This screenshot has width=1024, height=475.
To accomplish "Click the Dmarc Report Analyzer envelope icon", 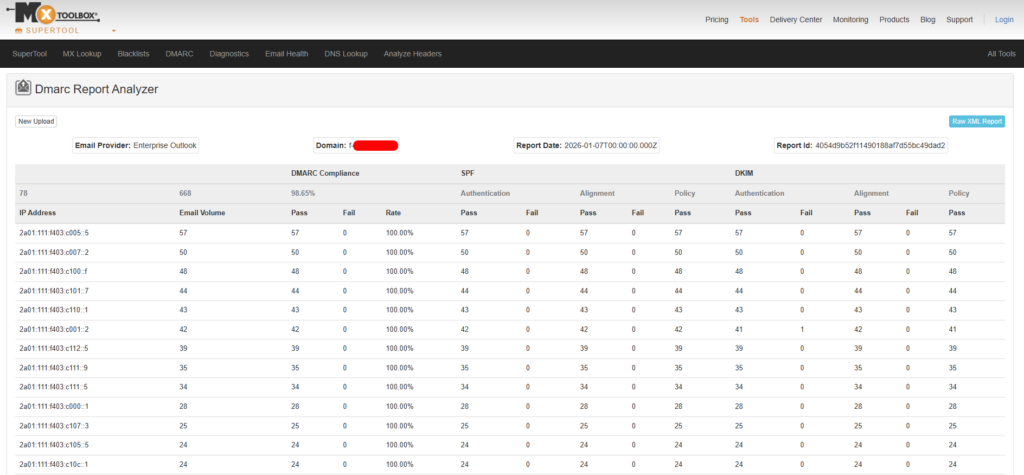I will tap(23, 89).
